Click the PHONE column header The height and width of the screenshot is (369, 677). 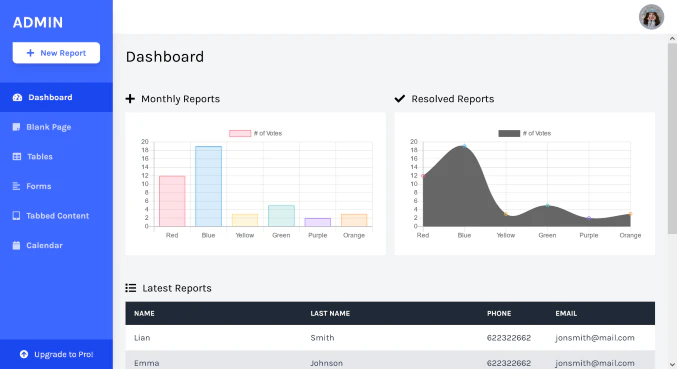pos(499,313)
